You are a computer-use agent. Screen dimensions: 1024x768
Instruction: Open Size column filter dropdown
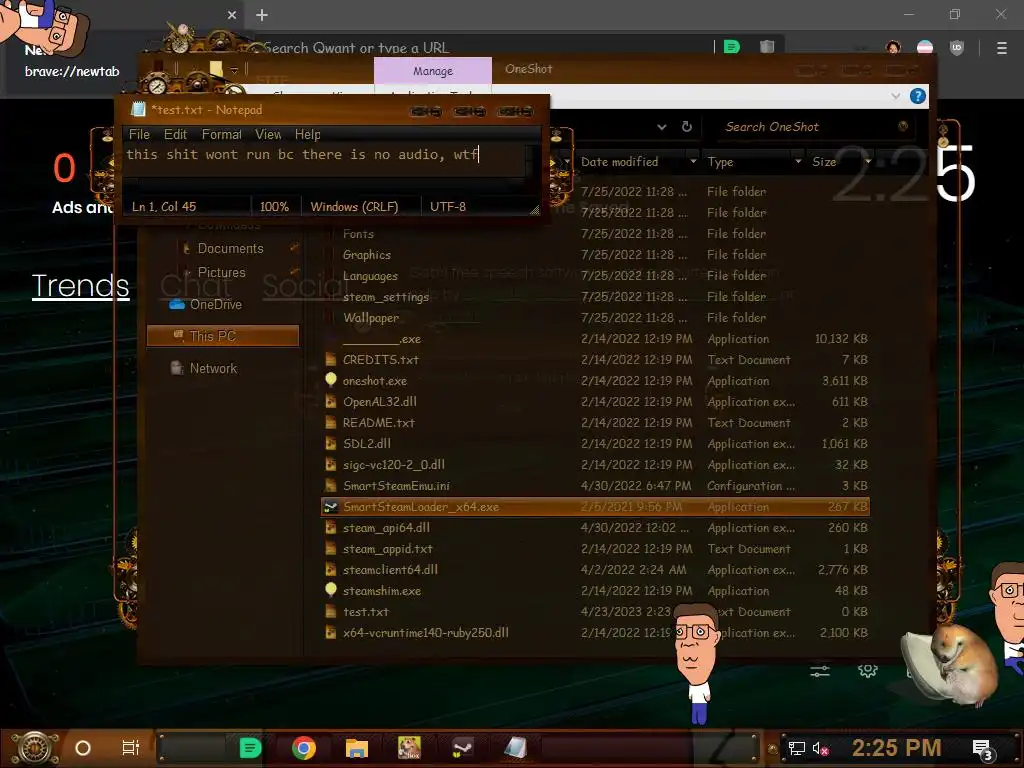868,161
